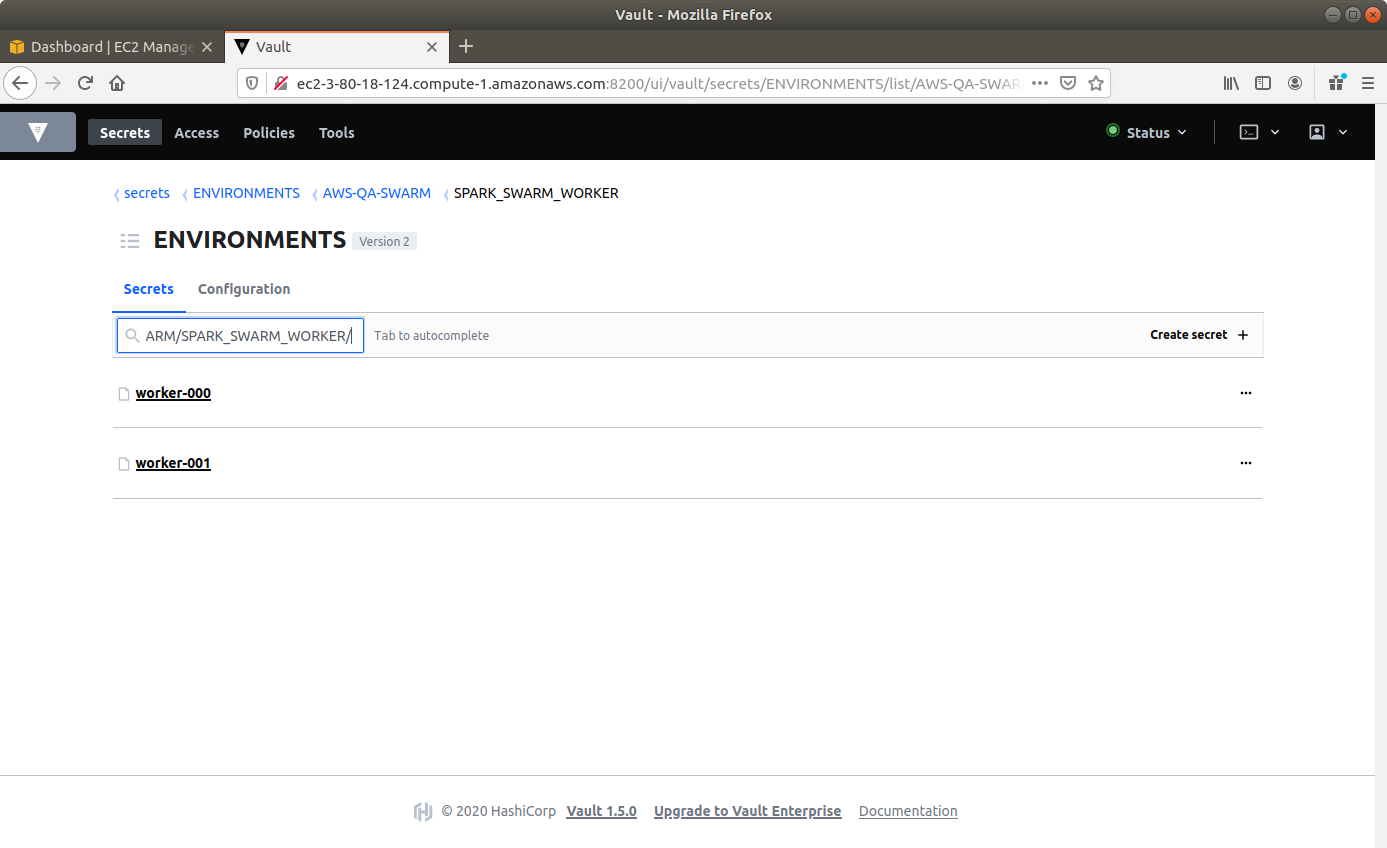This screenshot has width=1387, height=848.
Task: Open the Secrets navigation item
Action: [x=125, y=132]
